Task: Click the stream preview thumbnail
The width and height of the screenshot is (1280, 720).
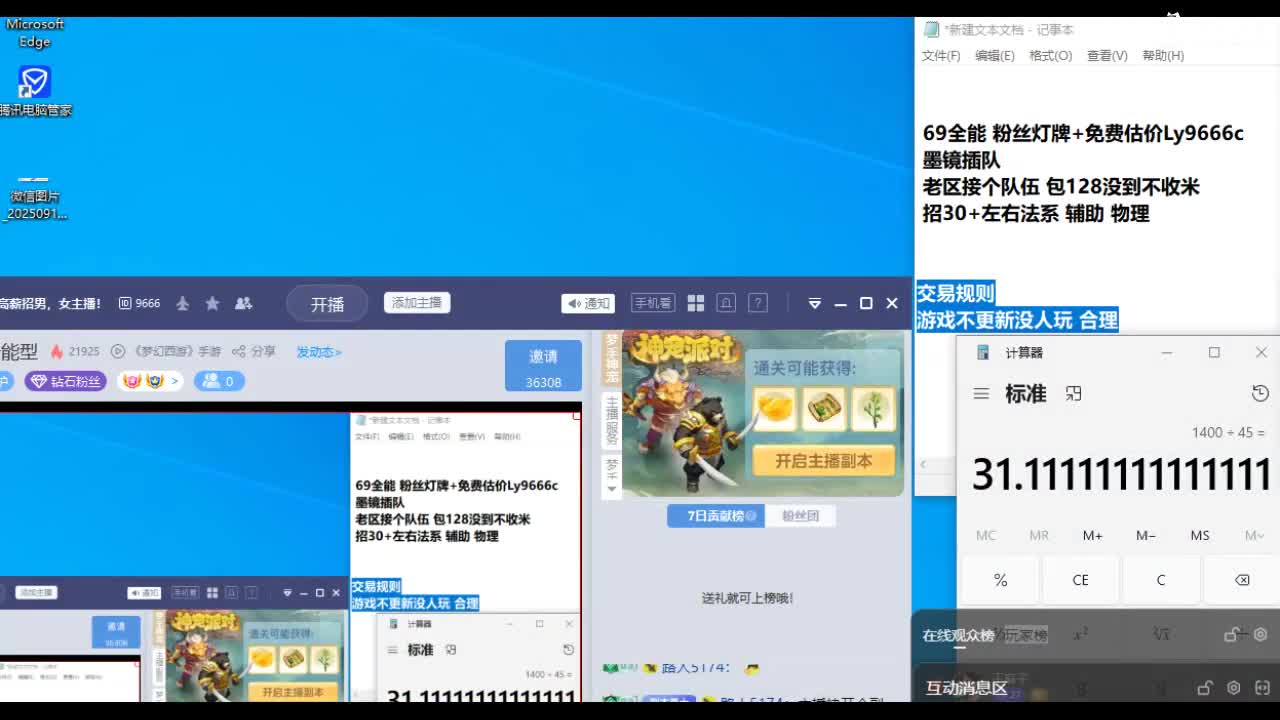Action: coord(290,556)
